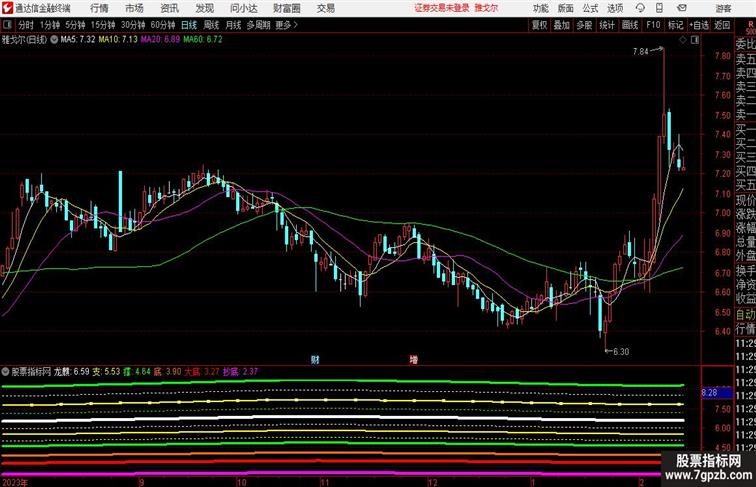756x487 pixels.
Task: Click the 财 event marker on chart
Action: 315,359
